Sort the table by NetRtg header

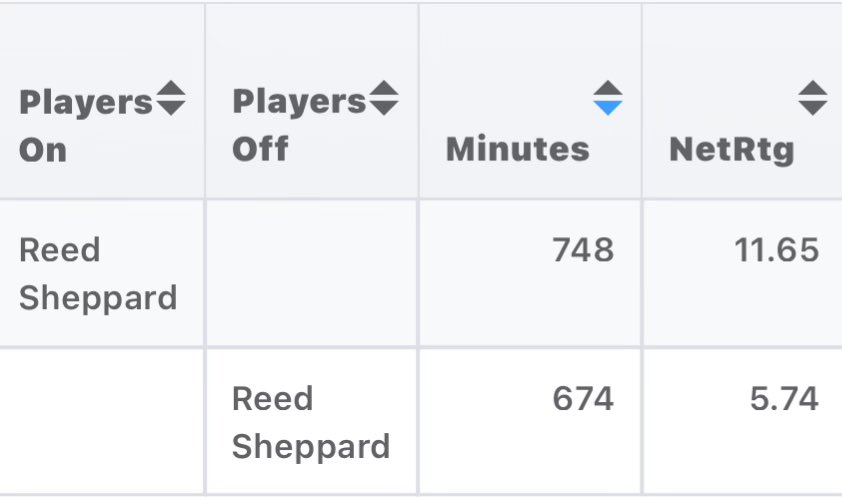point(732,150)
